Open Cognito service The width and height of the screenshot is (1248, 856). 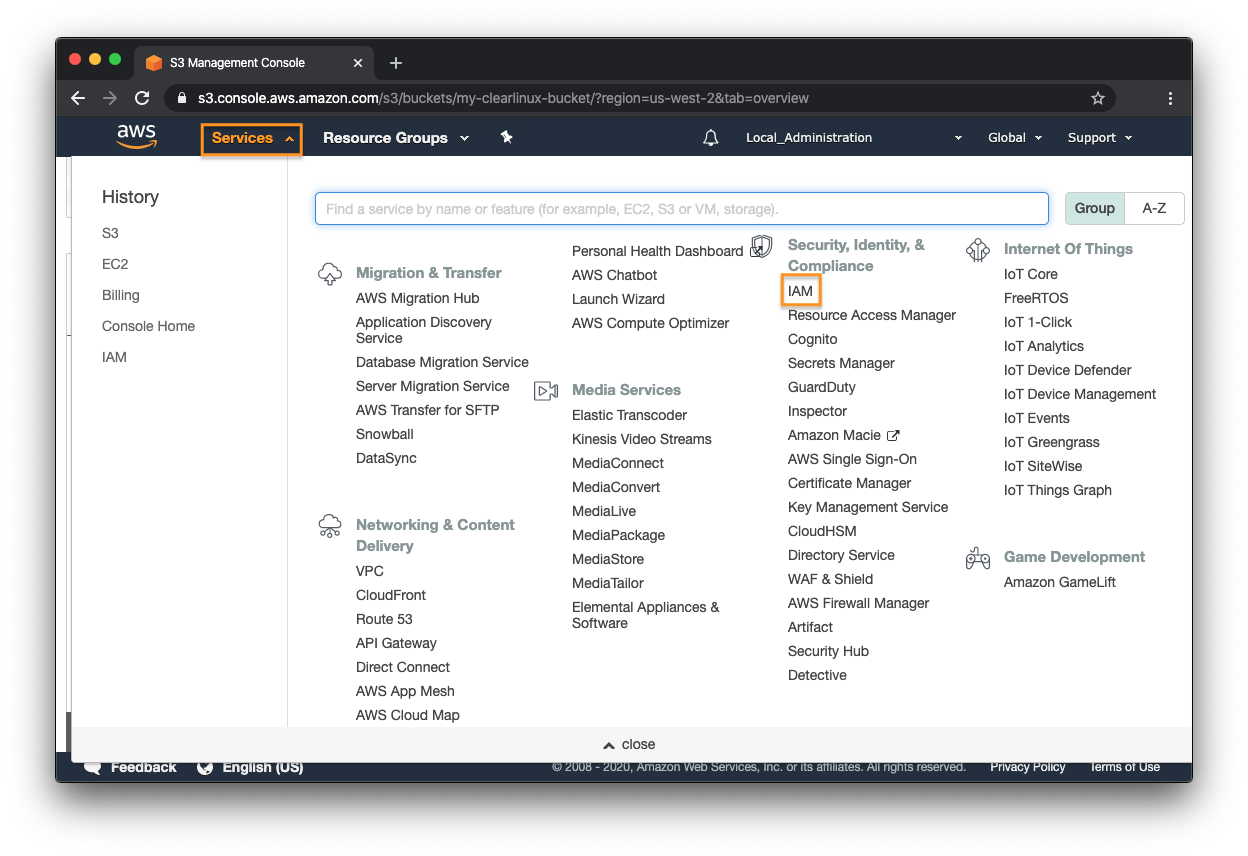tap(813, 339)
